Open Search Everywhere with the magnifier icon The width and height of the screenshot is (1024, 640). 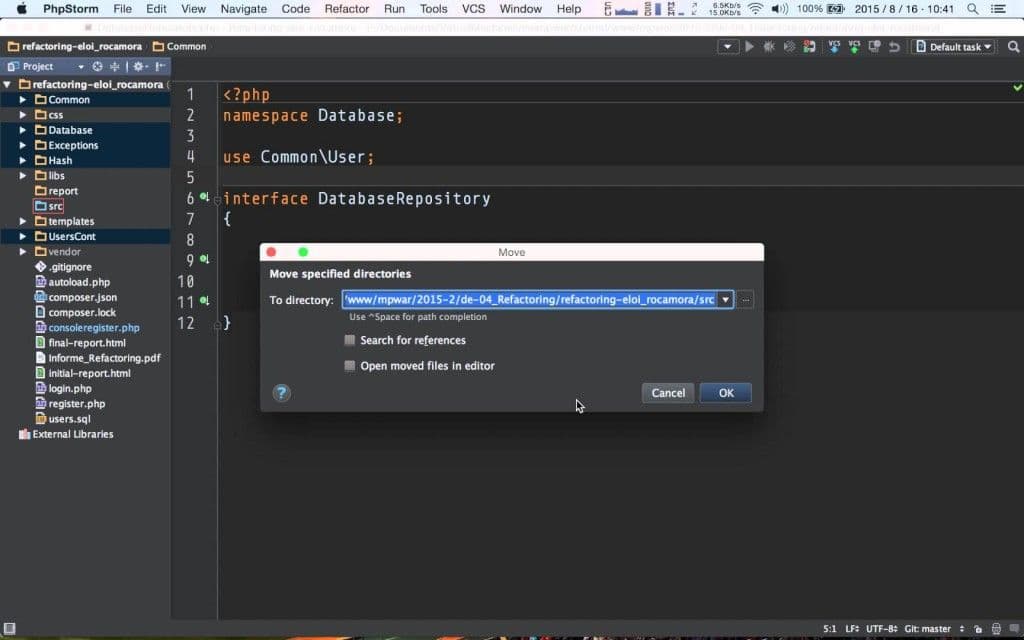(x=1013, y=46)
